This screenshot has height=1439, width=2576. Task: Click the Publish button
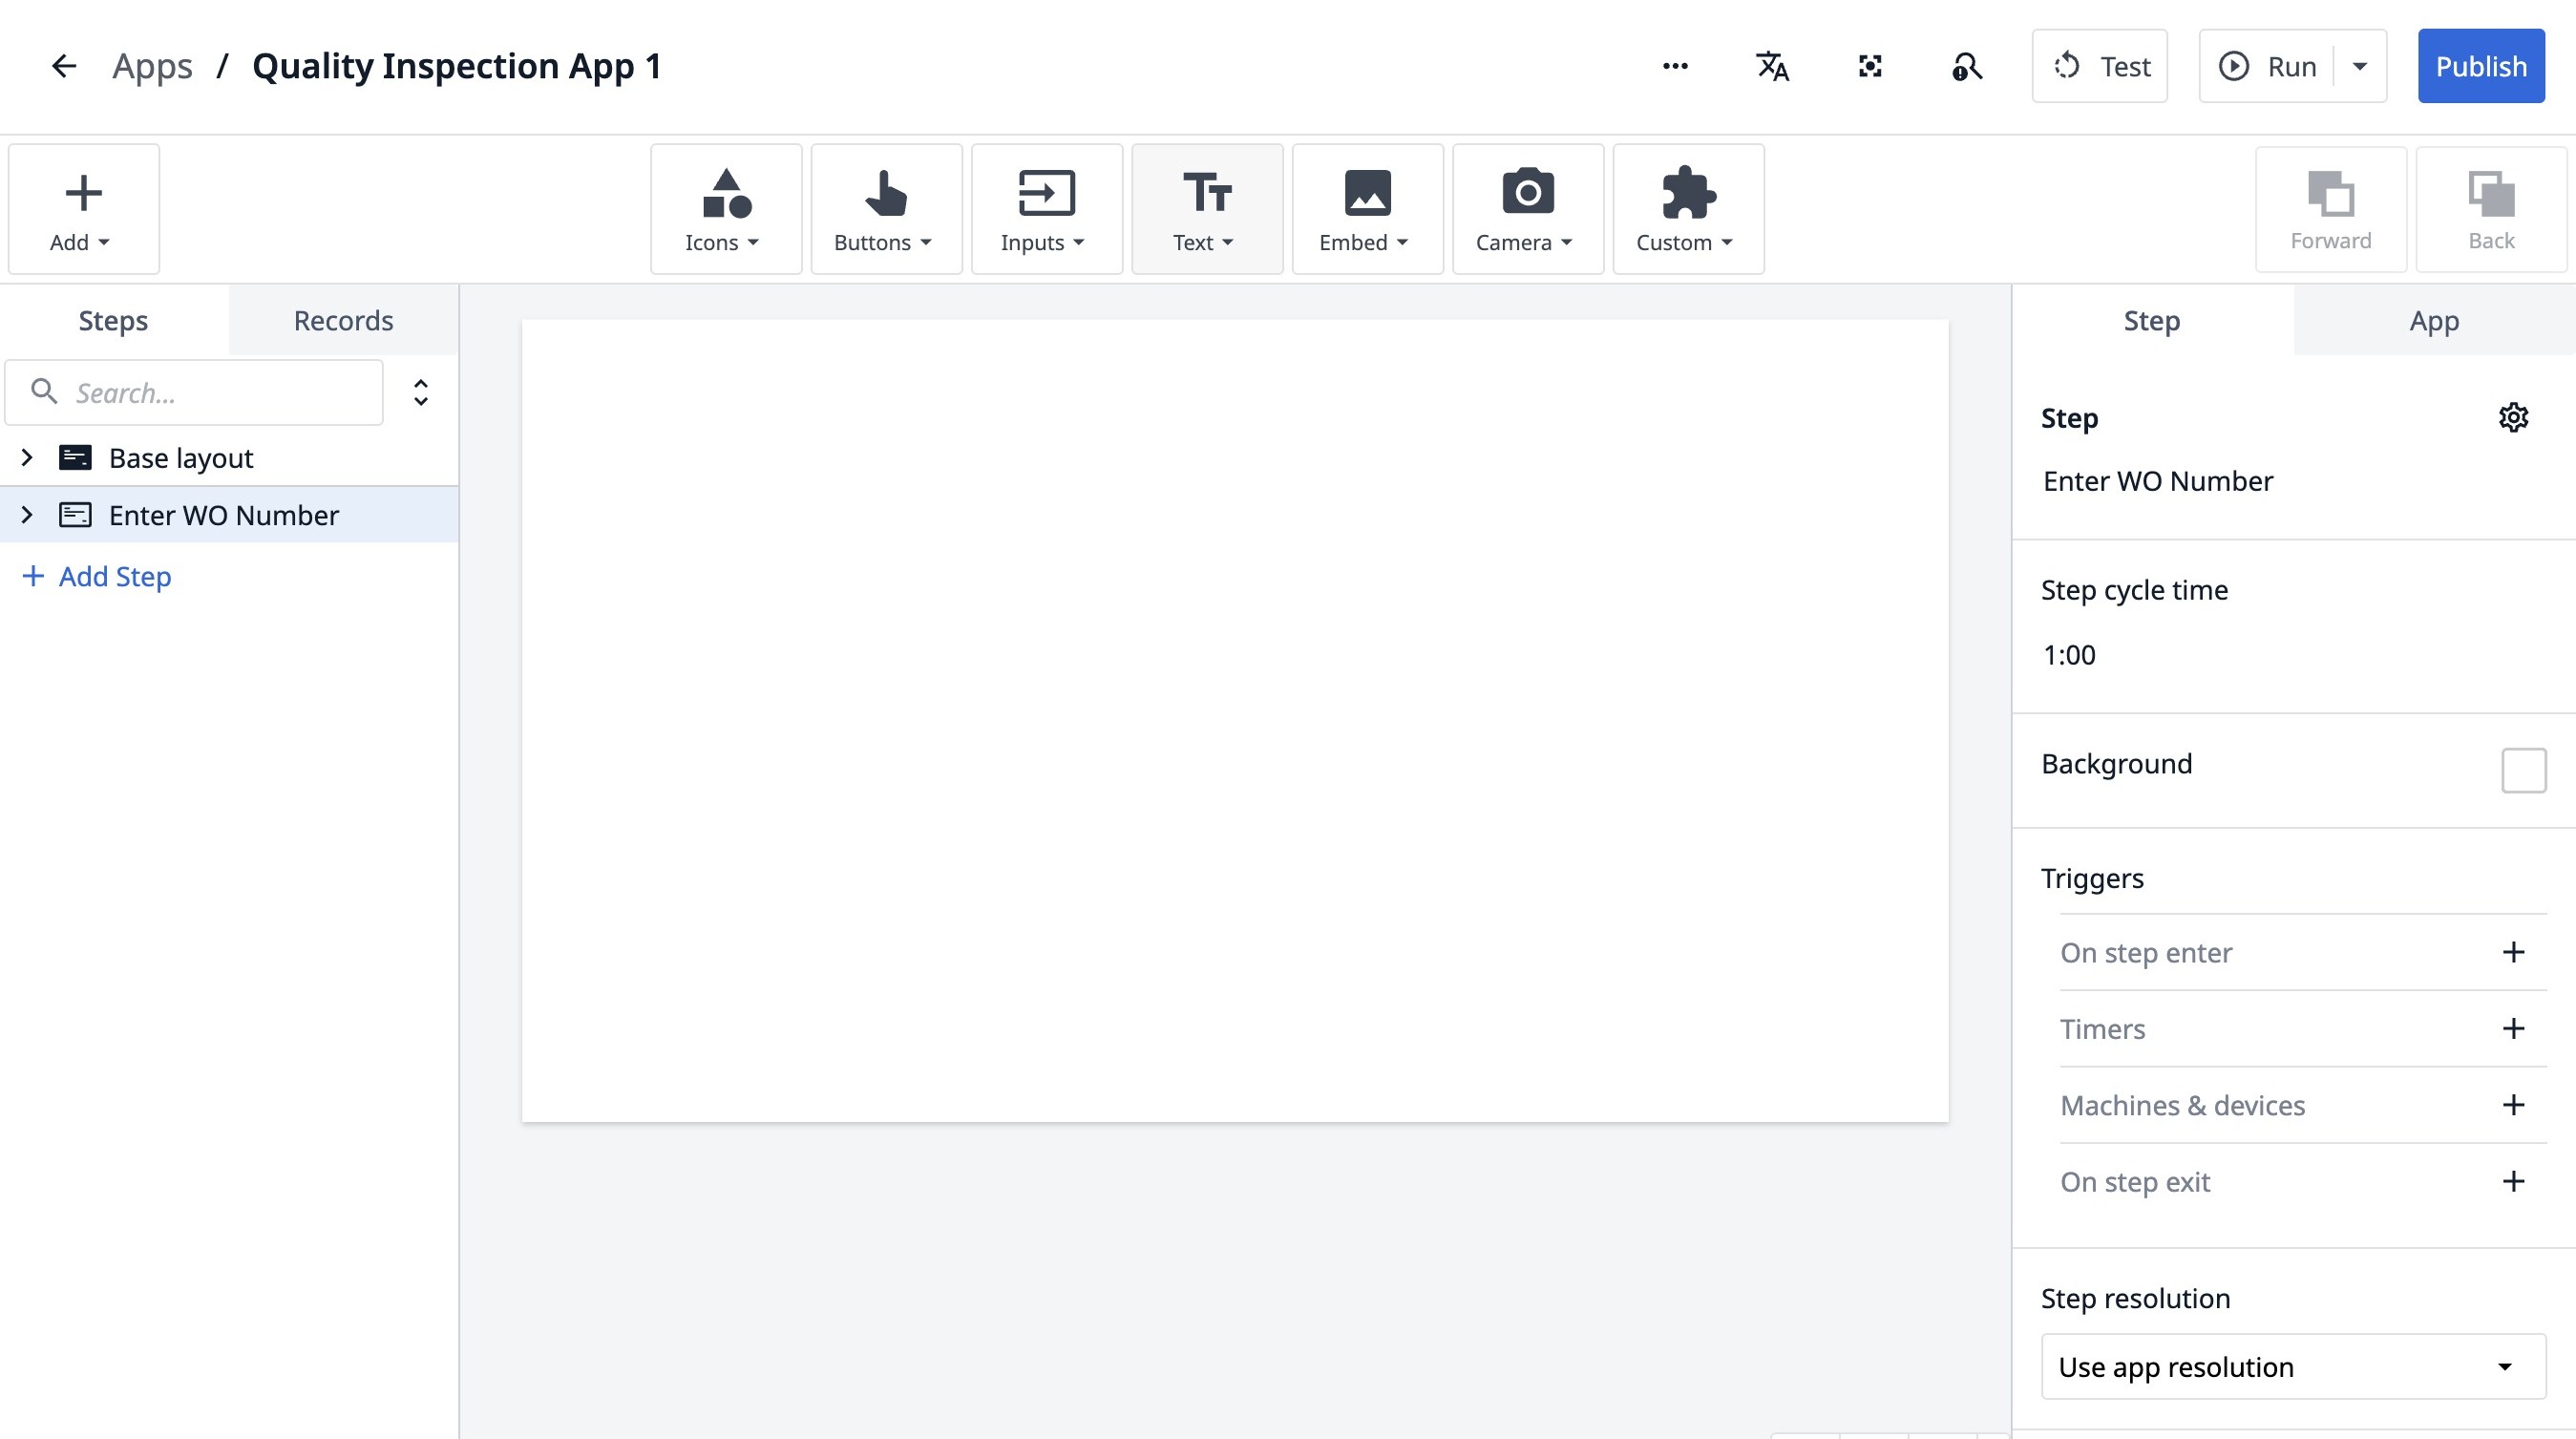coord(2480,66)
